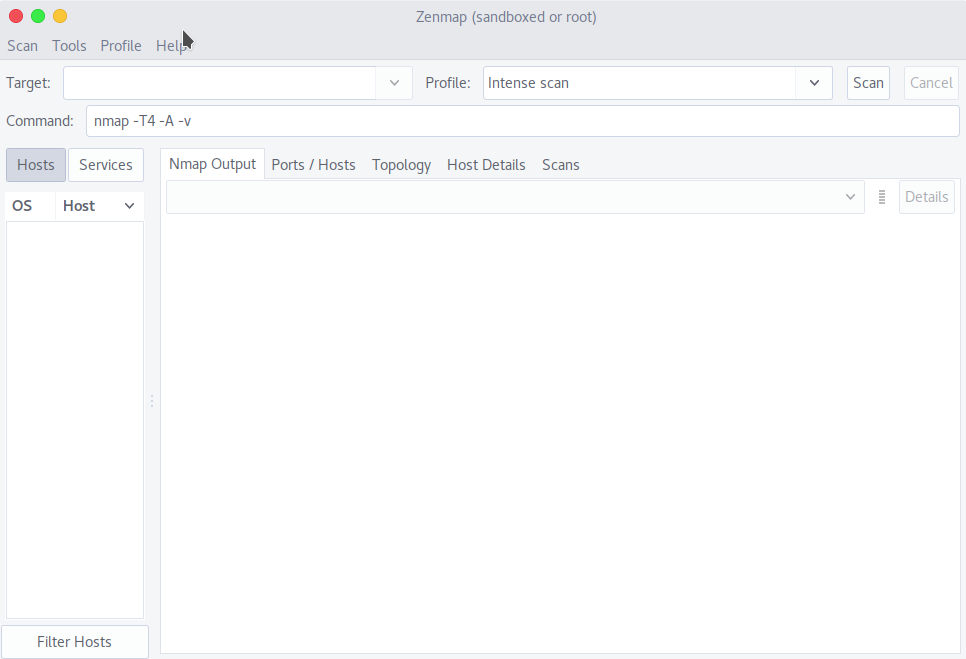Click the Host column sort arrow
This screenshot has height=659, width=966.
pos(129,206)
